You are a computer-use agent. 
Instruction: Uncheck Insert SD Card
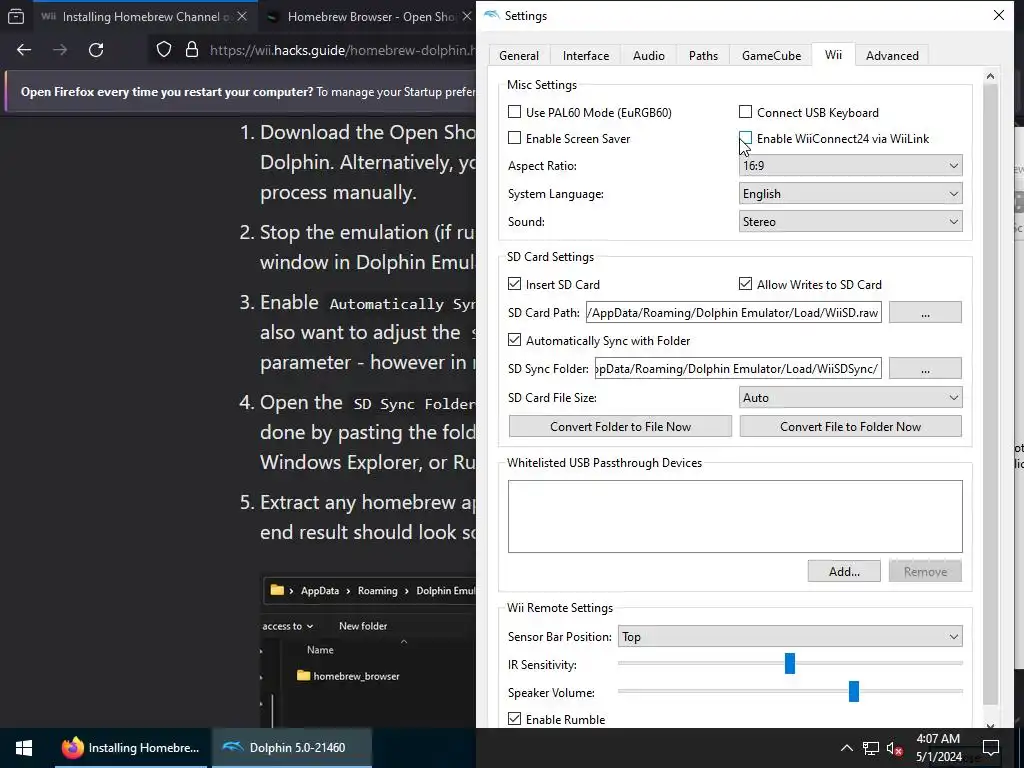tap(515, 283)
